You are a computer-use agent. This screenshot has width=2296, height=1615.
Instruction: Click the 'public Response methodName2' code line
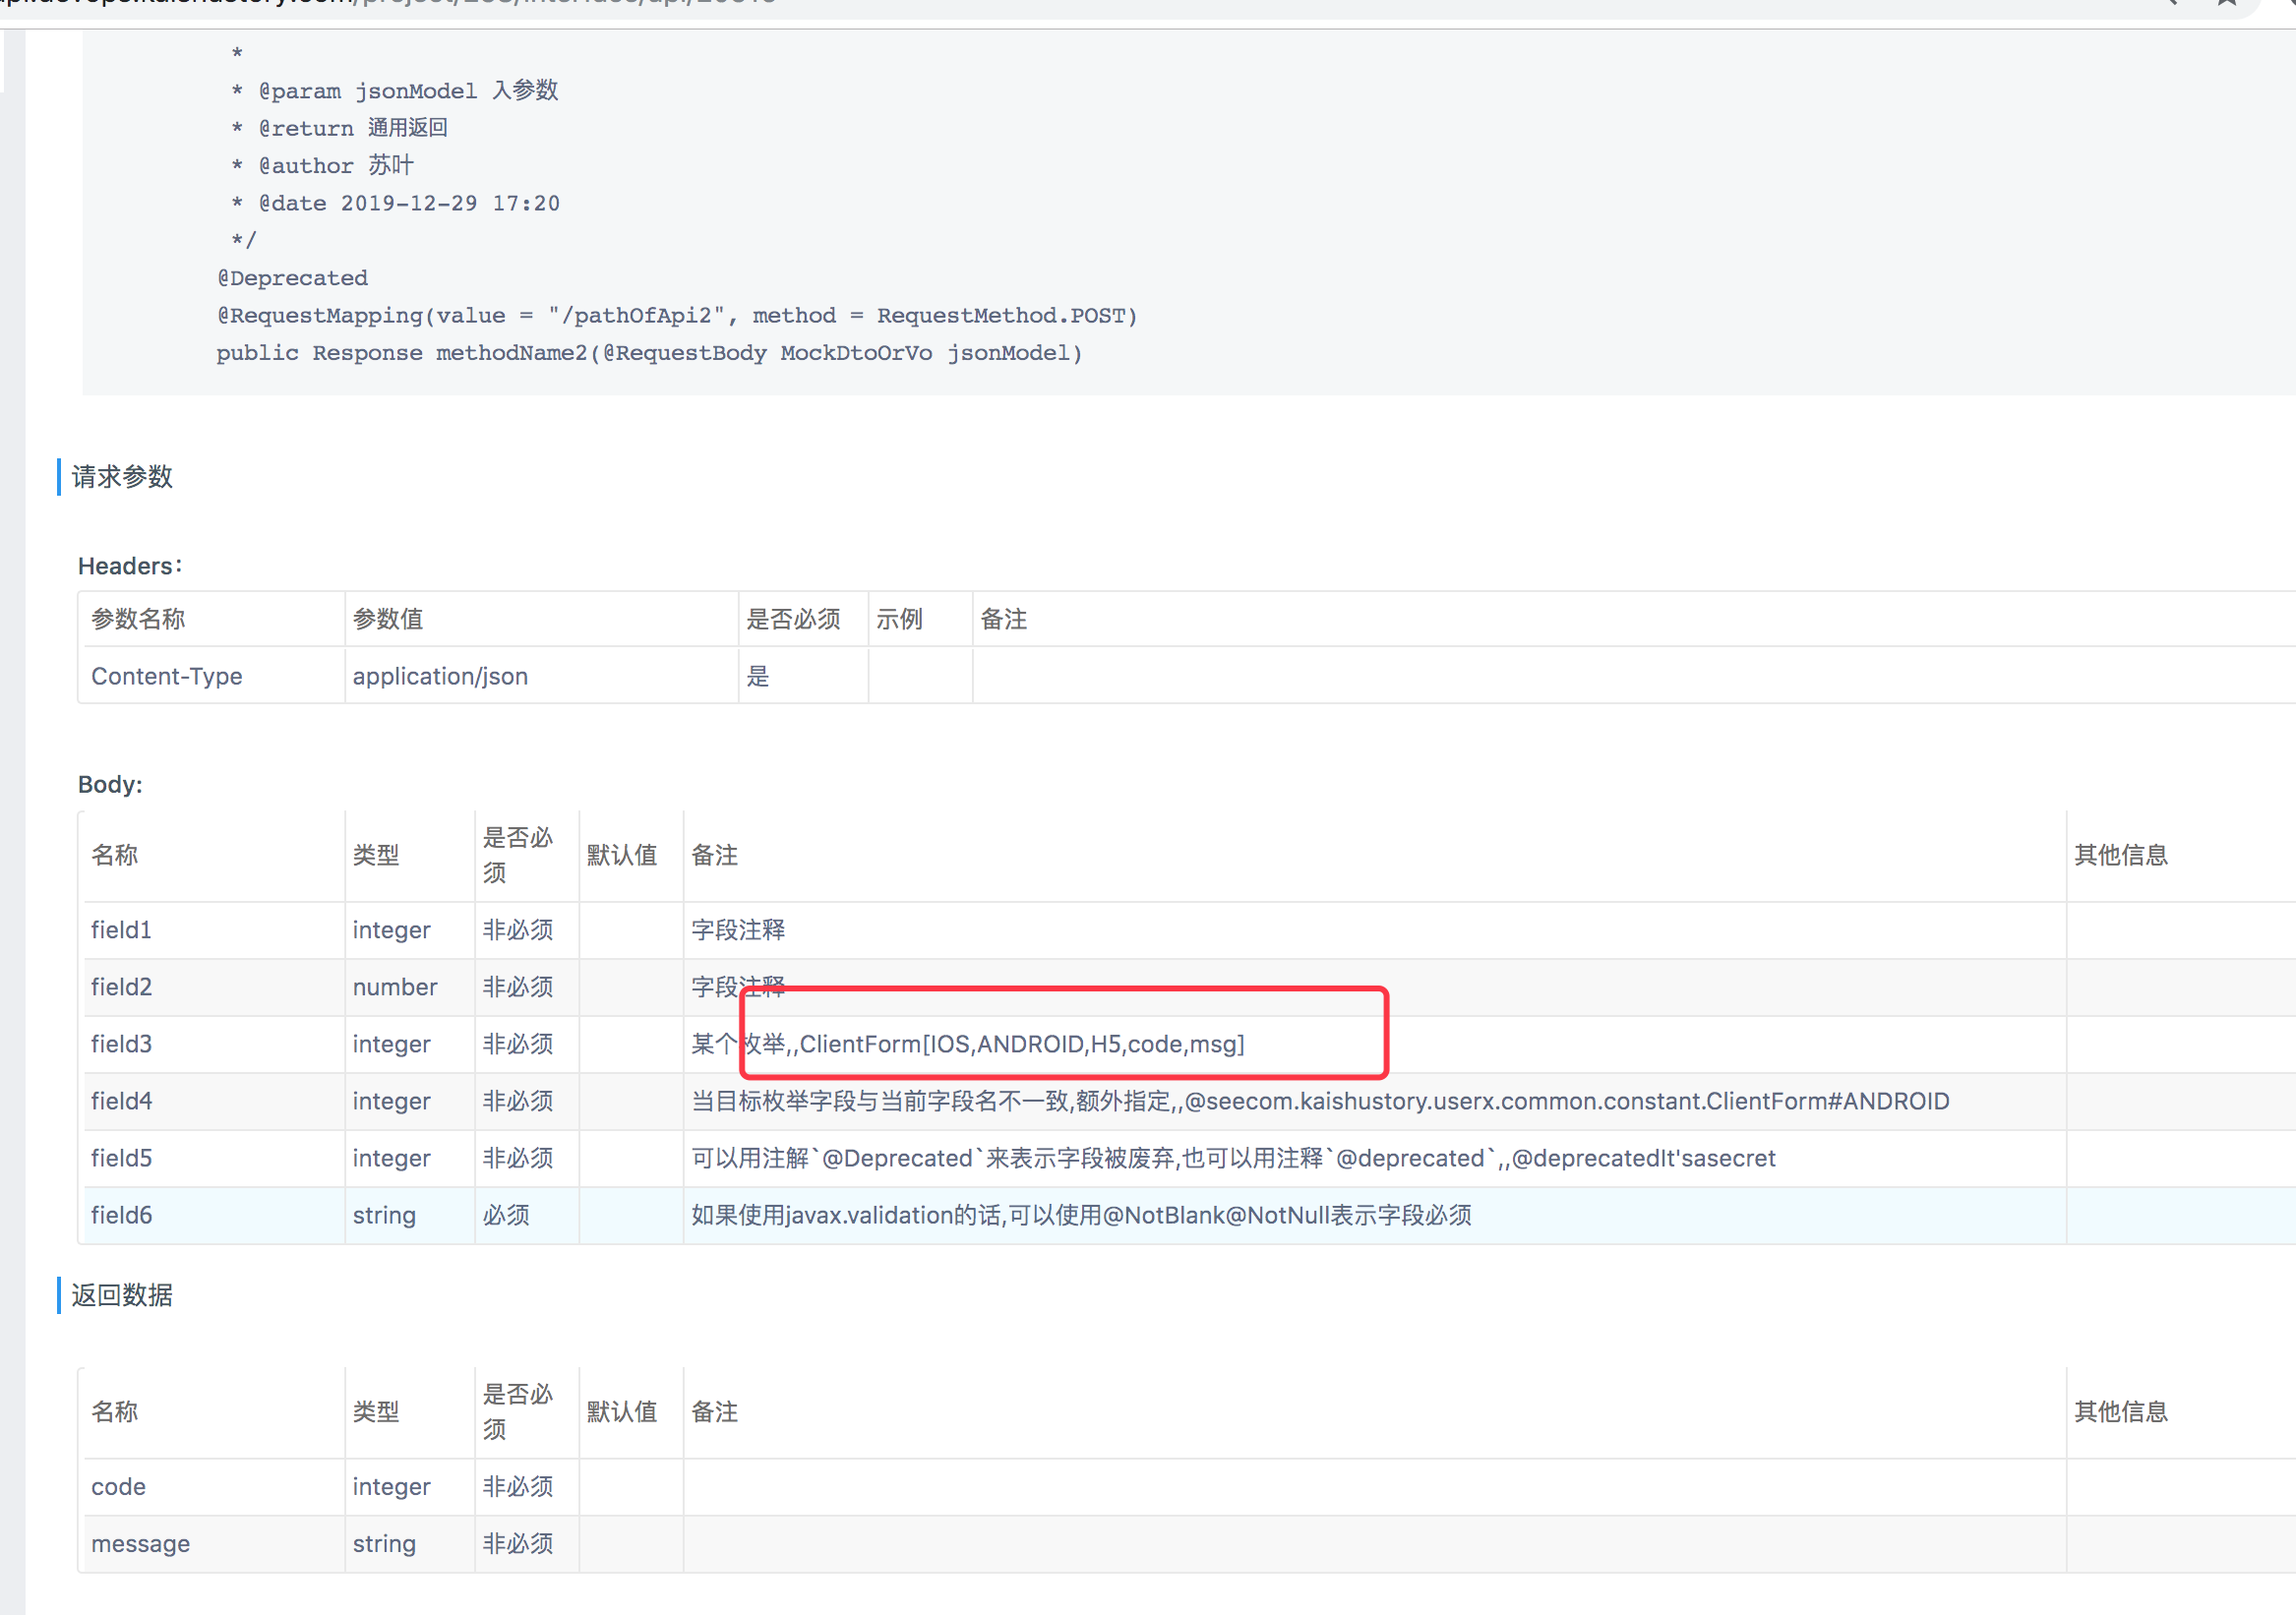point(649,353)
